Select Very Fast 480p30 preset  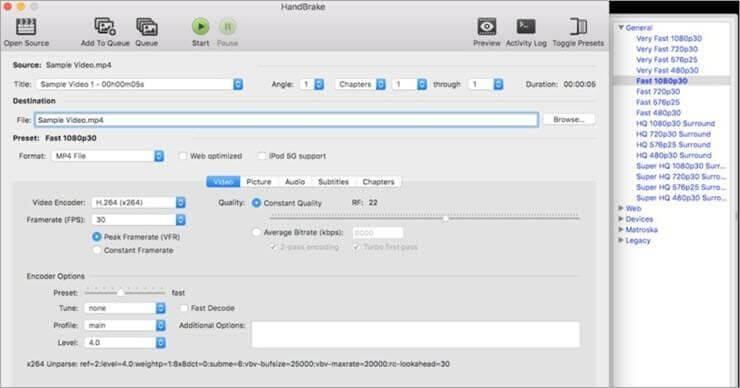pyautogui.click(x=667, y=70)
